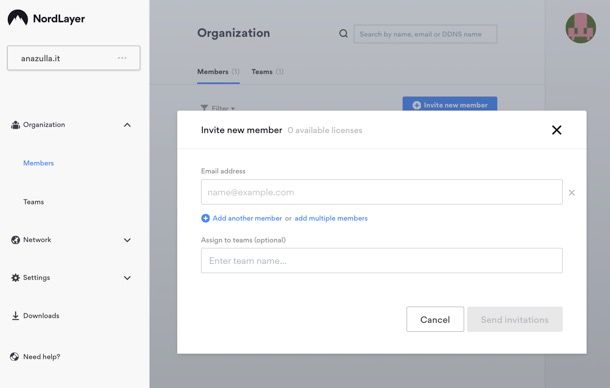This screenshot has height=388, width=610.
Task: Open Members in the sidebar
Action: pos(39,163)
